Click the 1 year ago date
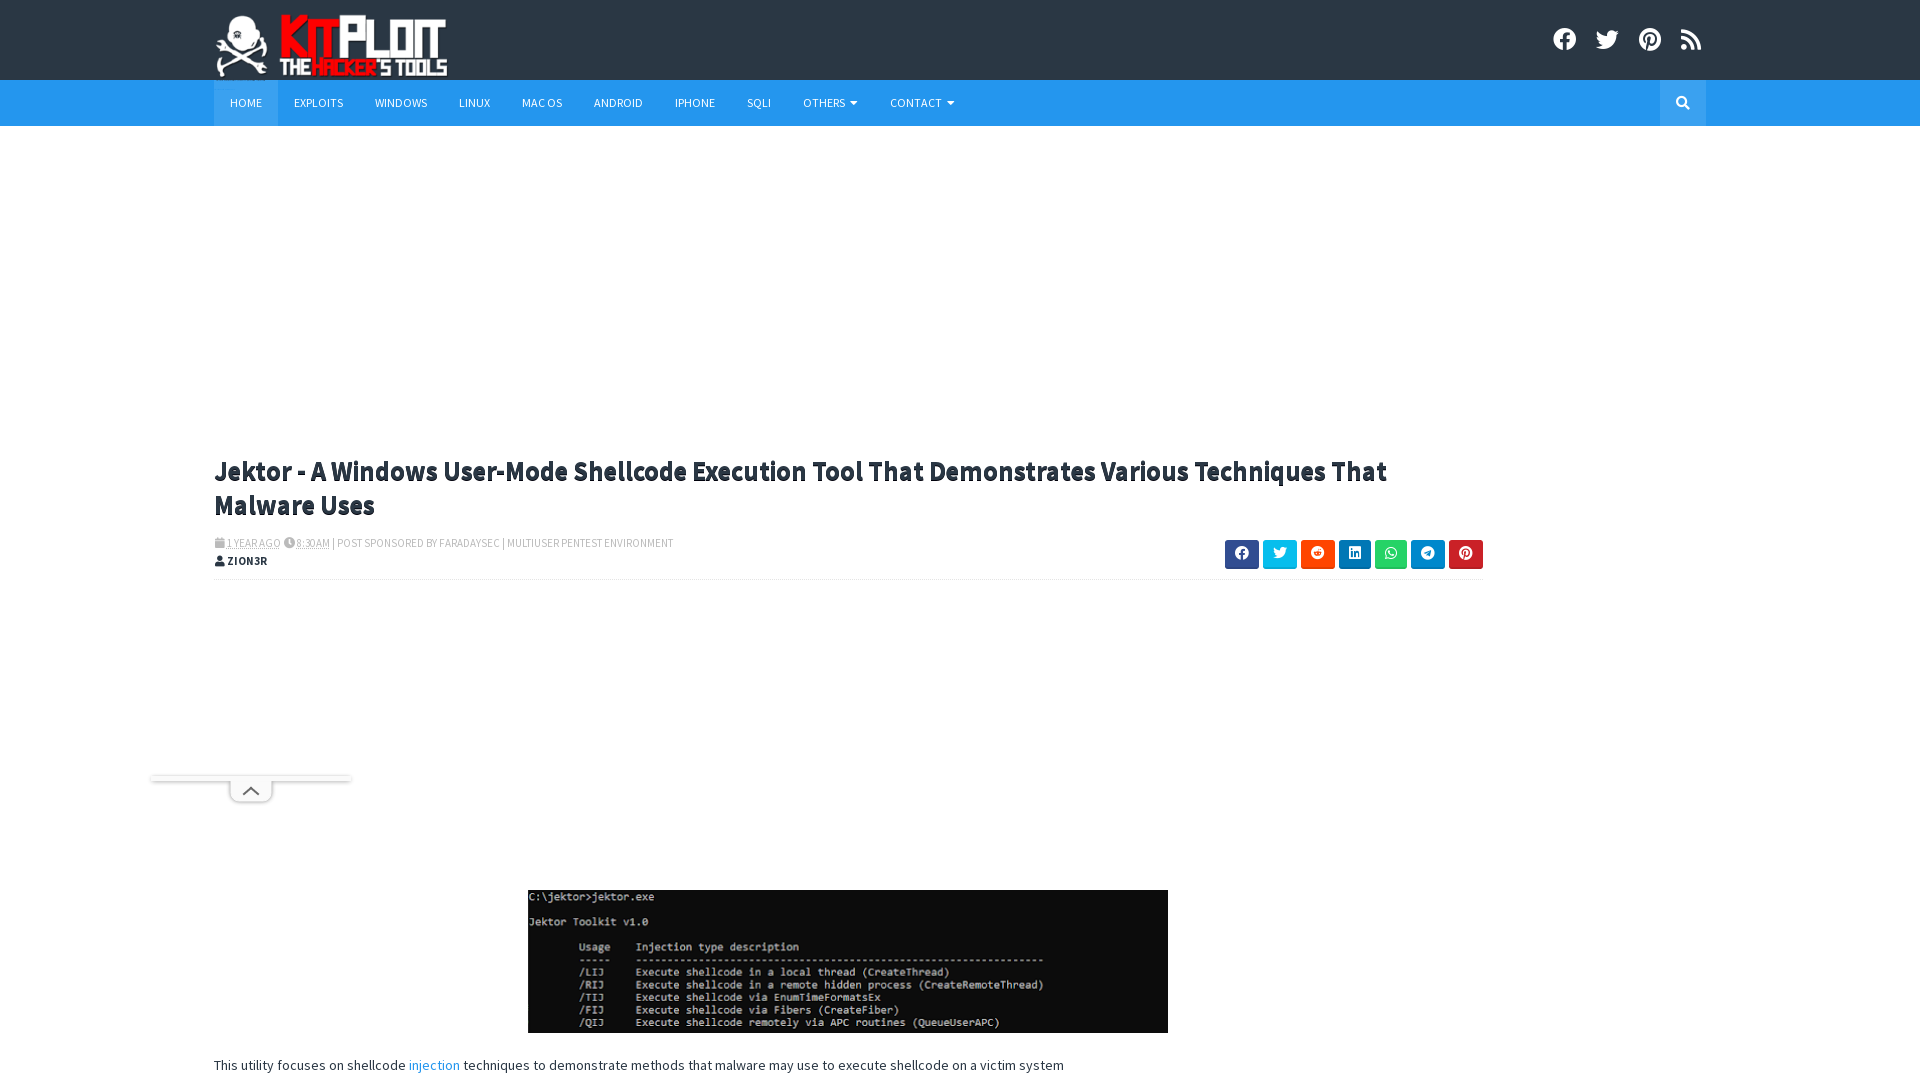Screen dimensions: 1920x1080 (253, 543)
